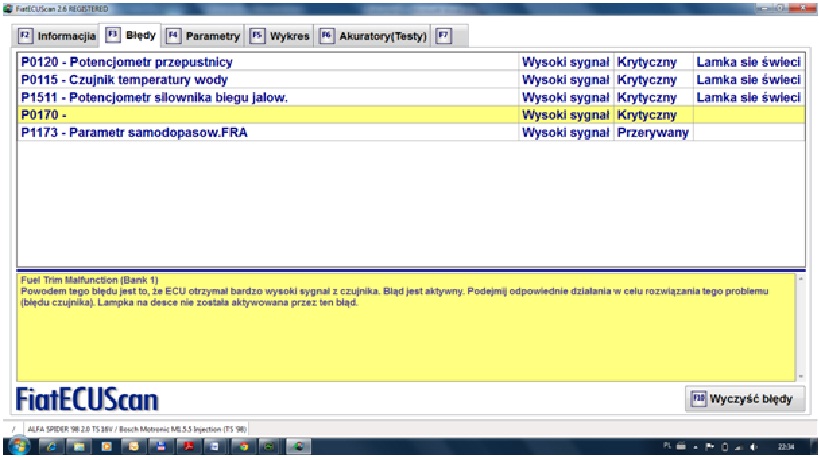819x460 pixels.
Task: Click ALFA SPIDER ECU status bar entry
Action: click(x=137, y=429)
